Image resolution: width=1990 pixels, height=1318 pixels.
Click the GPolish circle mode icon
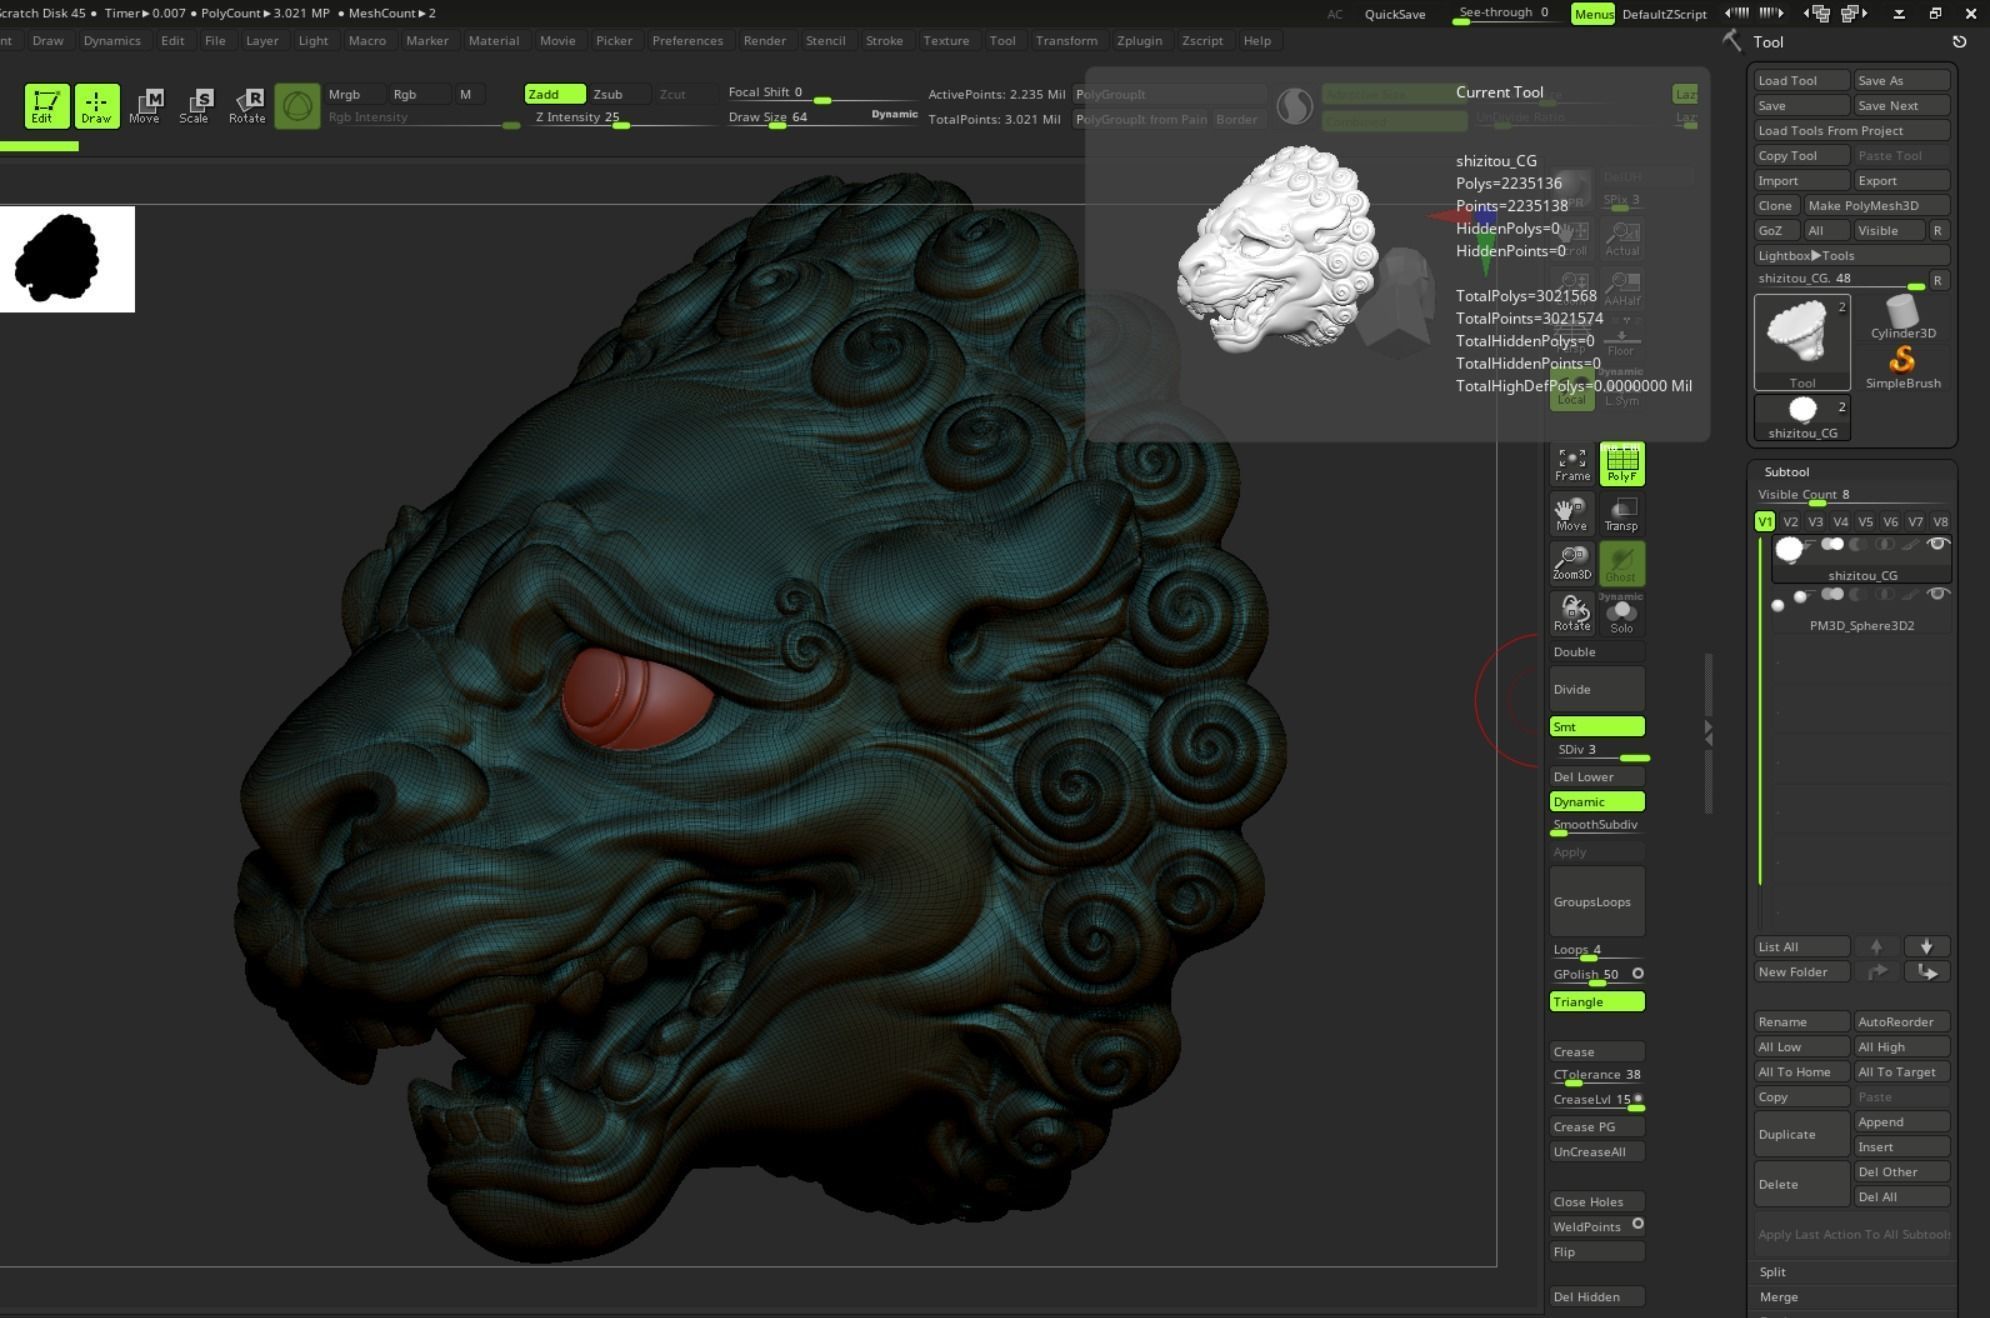[x=1638, y=973]
